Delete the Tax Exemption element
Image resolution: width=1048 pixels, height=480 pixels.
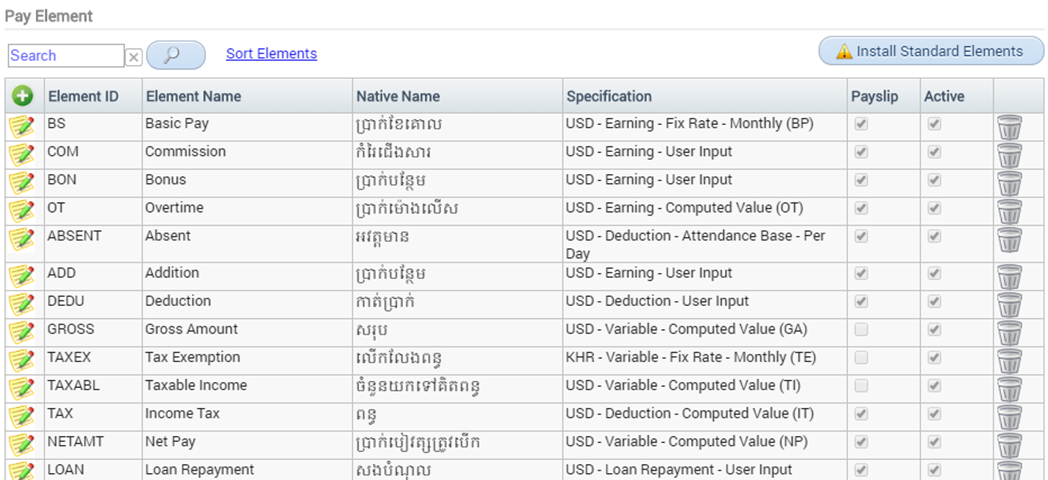1009,360
